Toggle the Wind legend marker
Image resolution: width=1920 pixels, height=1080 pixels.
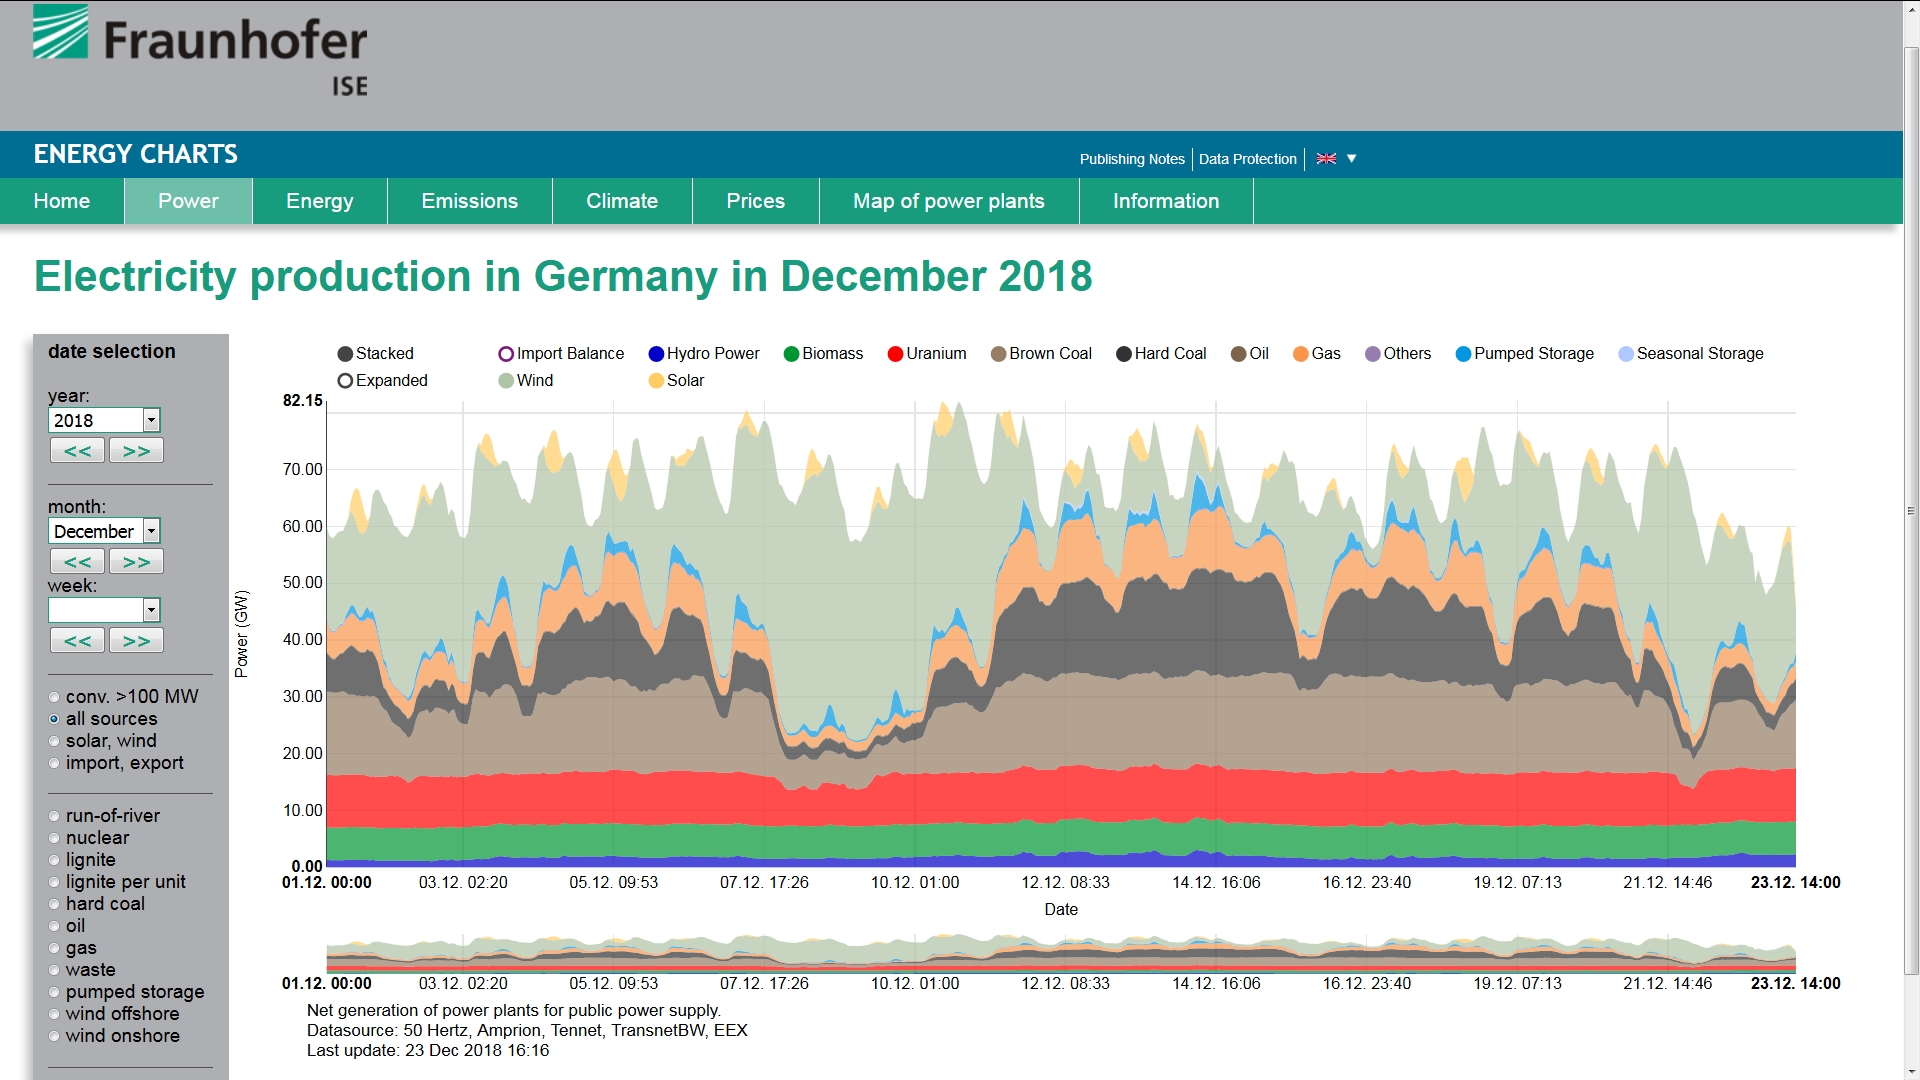click(x=506, y=381)
